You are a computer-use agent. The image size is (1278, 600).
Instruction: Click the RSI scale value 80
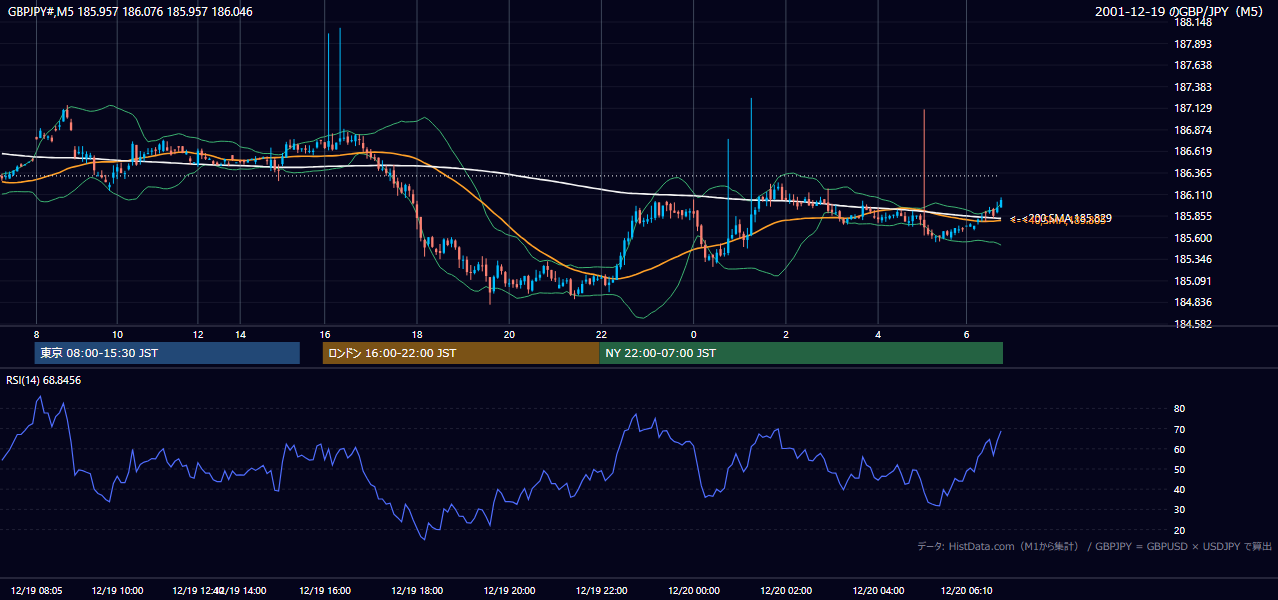[x=1179, y=409]
